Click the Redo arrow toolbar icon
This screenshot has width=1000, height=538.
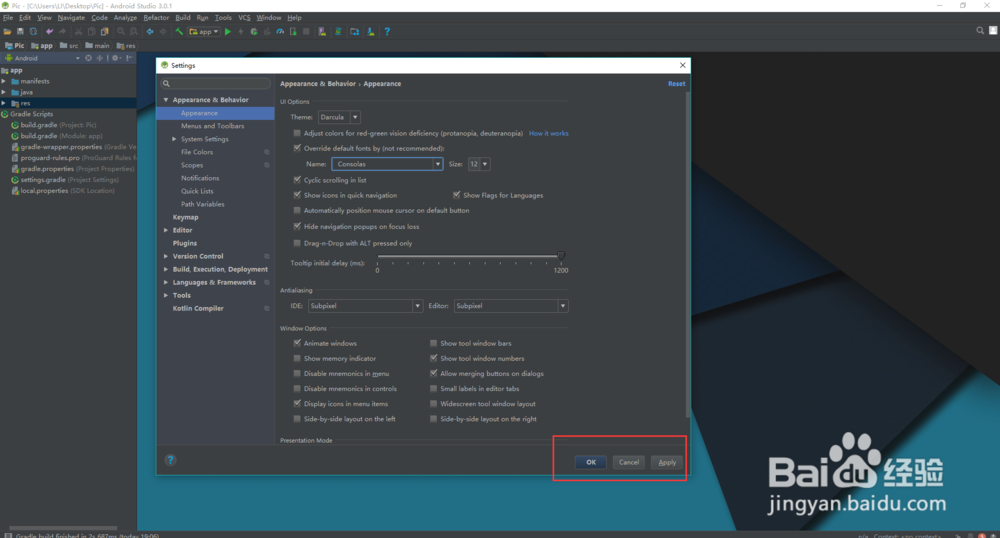pyautogui.click(x=62, y=31)
